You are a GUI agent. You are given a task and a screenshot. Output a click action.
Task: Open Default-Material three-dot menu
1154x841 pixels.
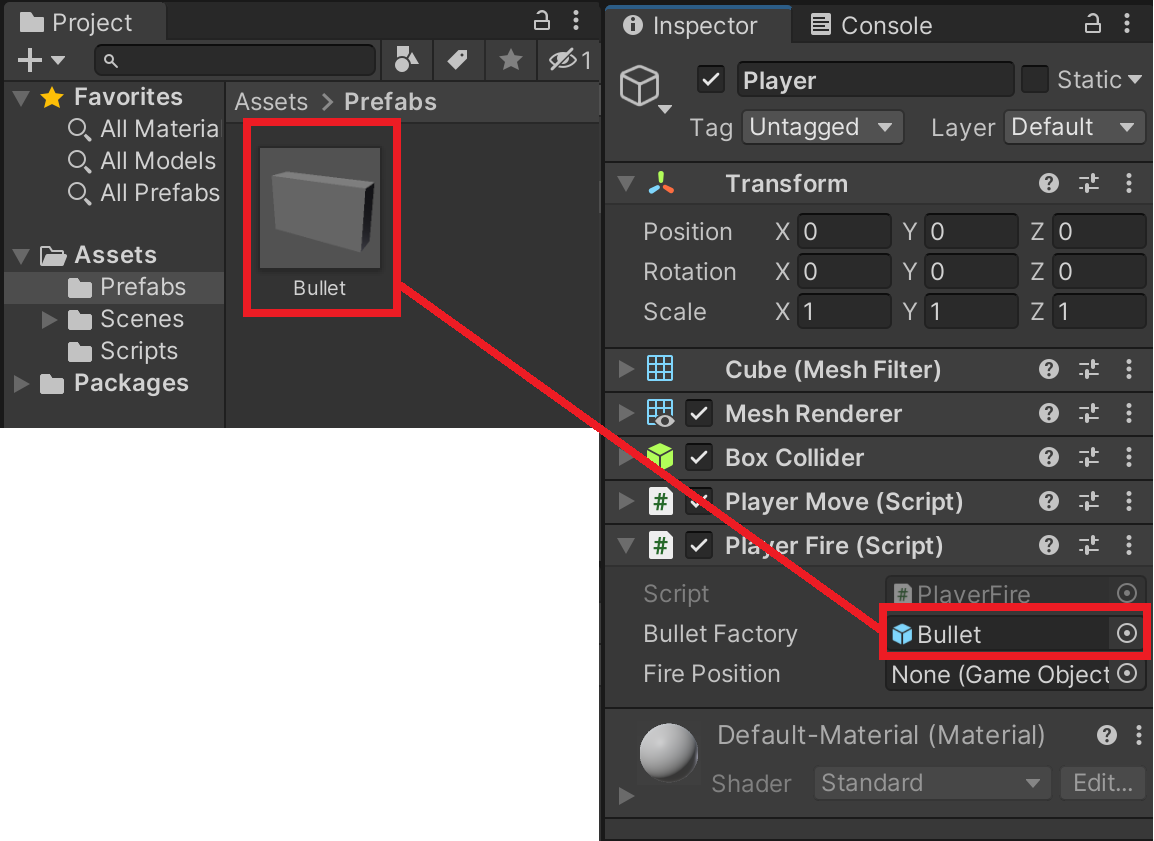[x=1139, y=734]
